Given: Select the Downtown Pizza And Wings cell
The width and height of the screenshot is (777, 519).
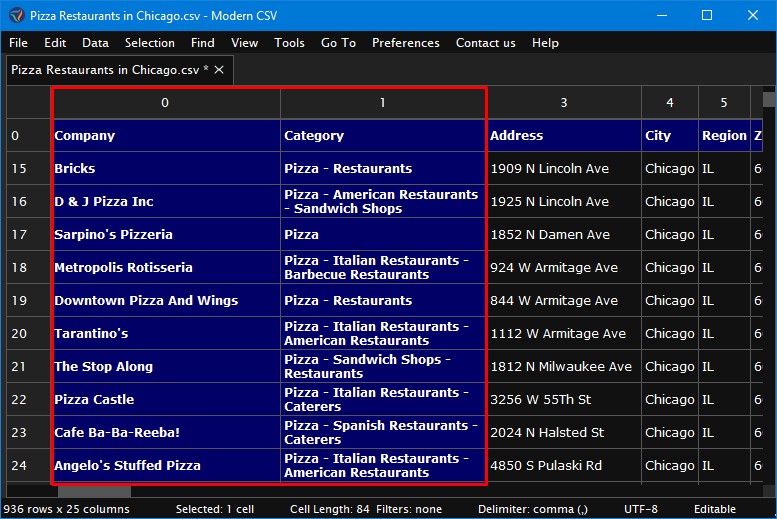Looking at the screenshot, I should pyautogui.click(x=166, y=300).
